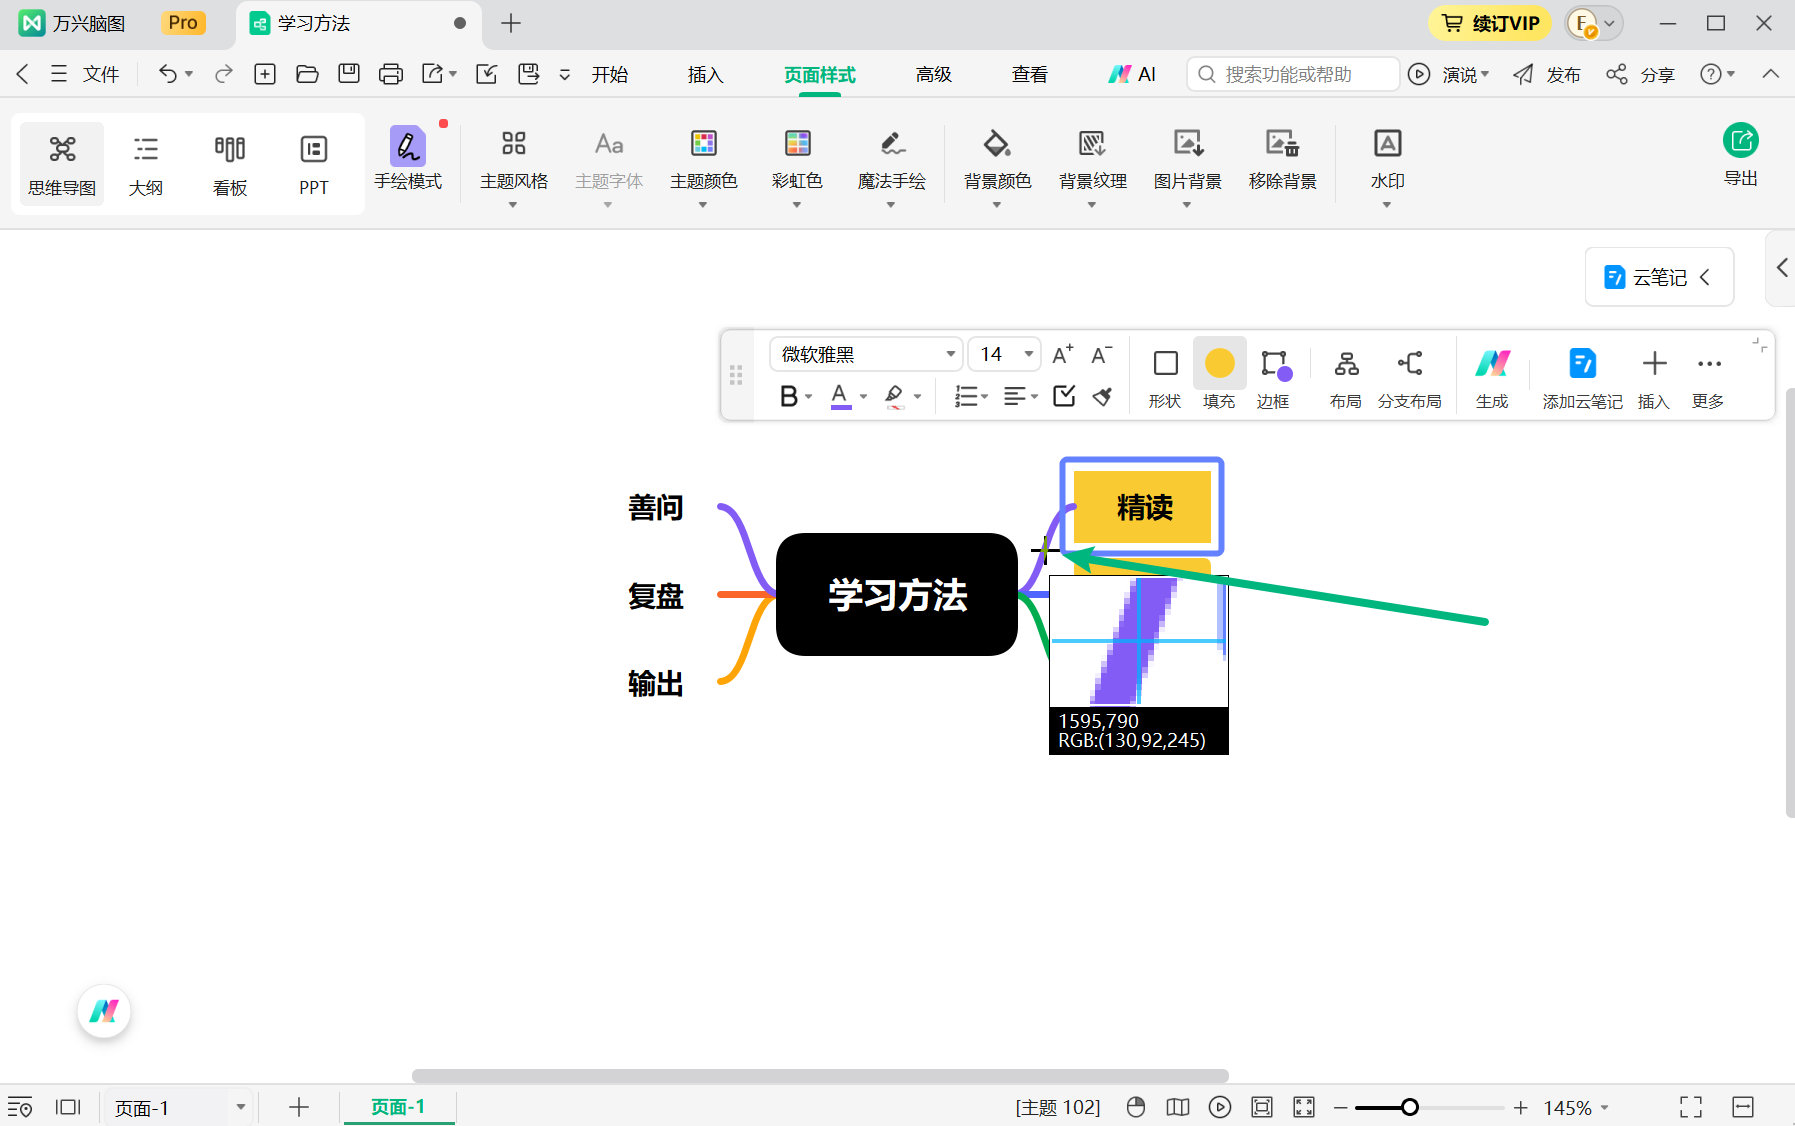Click the 分支布局 branch layout button

(x=1409, y=377)
